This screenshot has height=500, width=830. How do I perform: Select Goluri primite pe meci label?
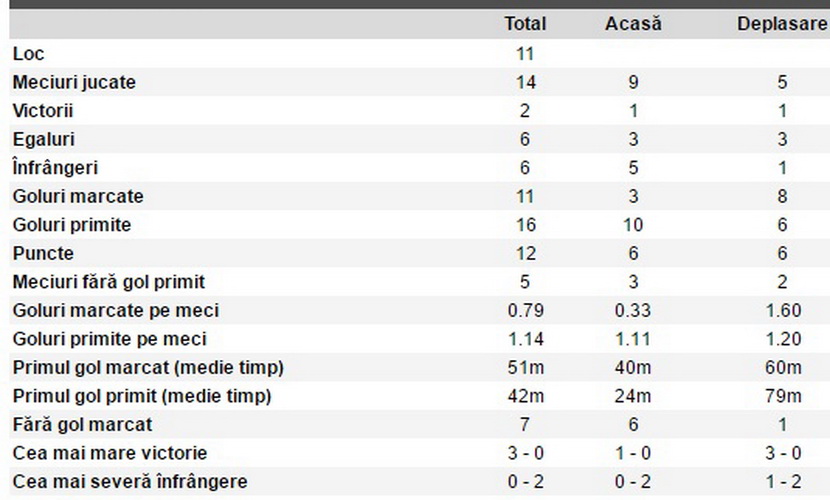click(109, 339)
